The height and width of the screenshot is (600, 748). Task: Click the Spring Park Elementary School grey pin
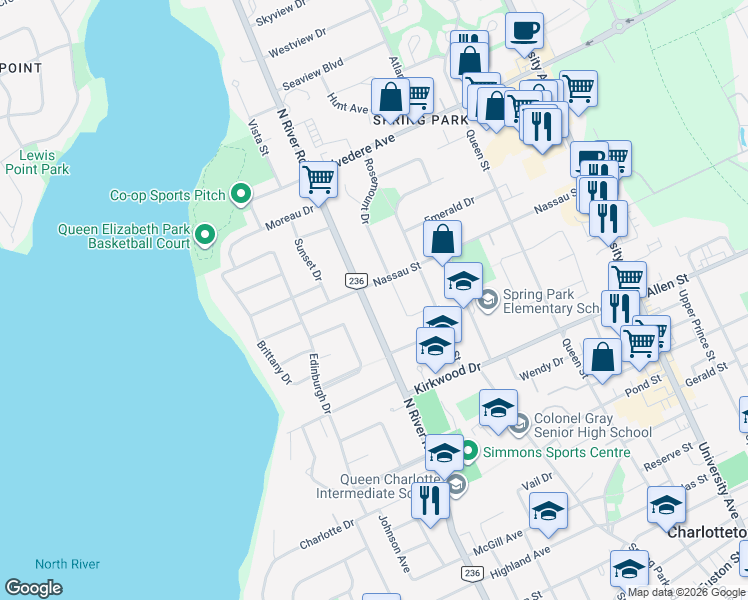click(x=488, y=301)
